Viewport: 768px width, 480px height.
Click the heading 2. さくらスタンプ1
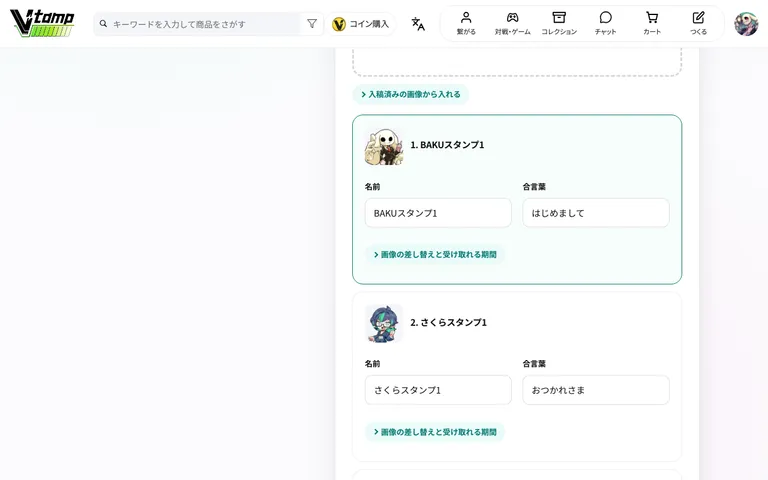(449, 322)
